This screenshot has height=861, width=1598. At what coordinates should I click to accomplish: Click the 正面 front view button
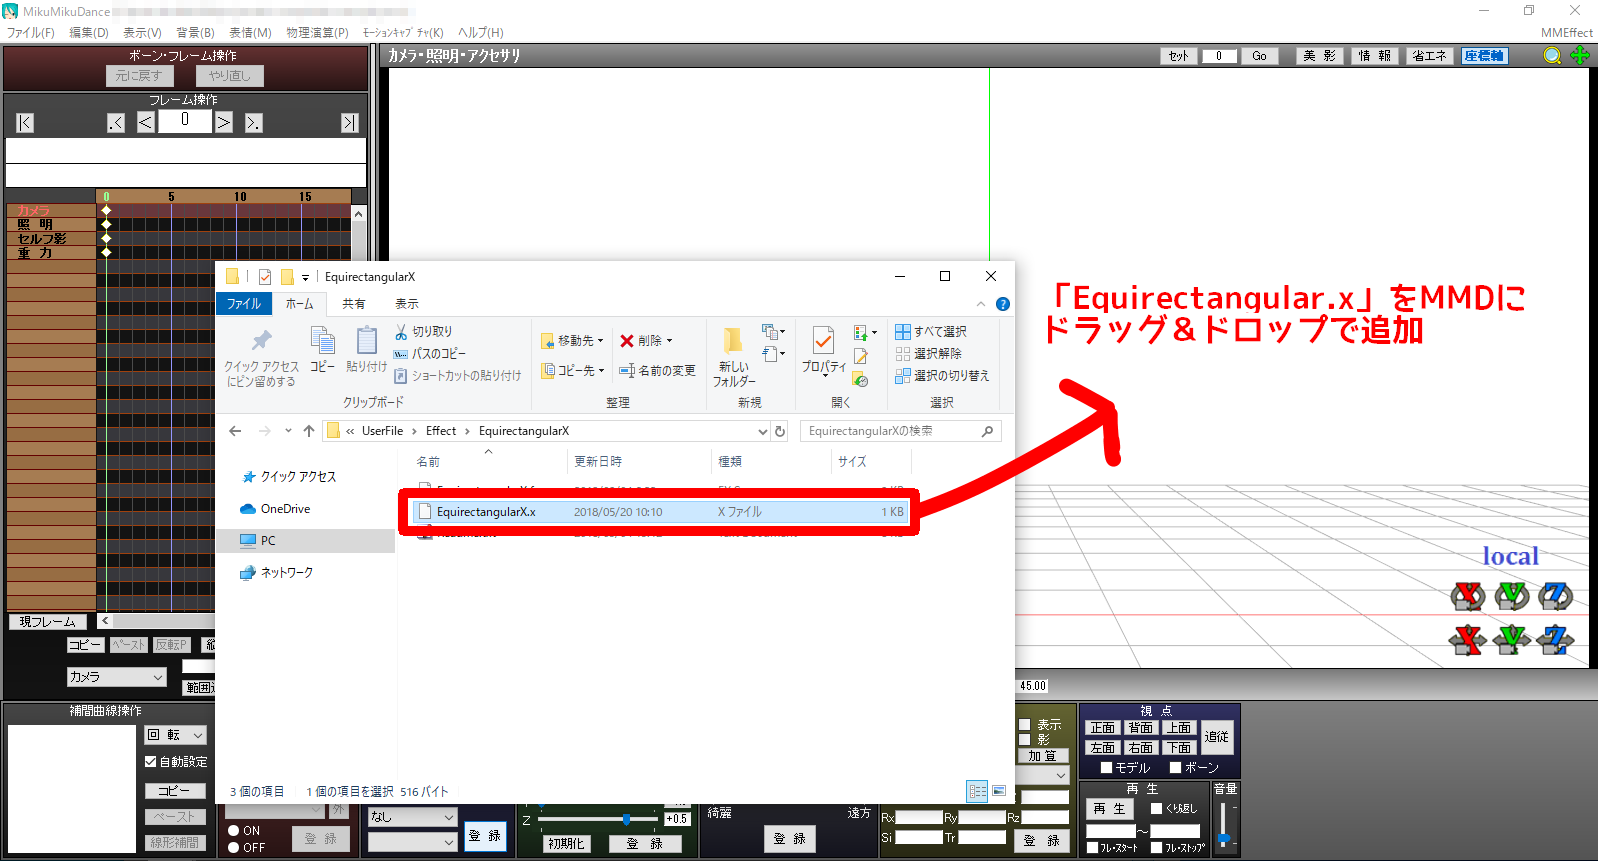[1103, 728]
